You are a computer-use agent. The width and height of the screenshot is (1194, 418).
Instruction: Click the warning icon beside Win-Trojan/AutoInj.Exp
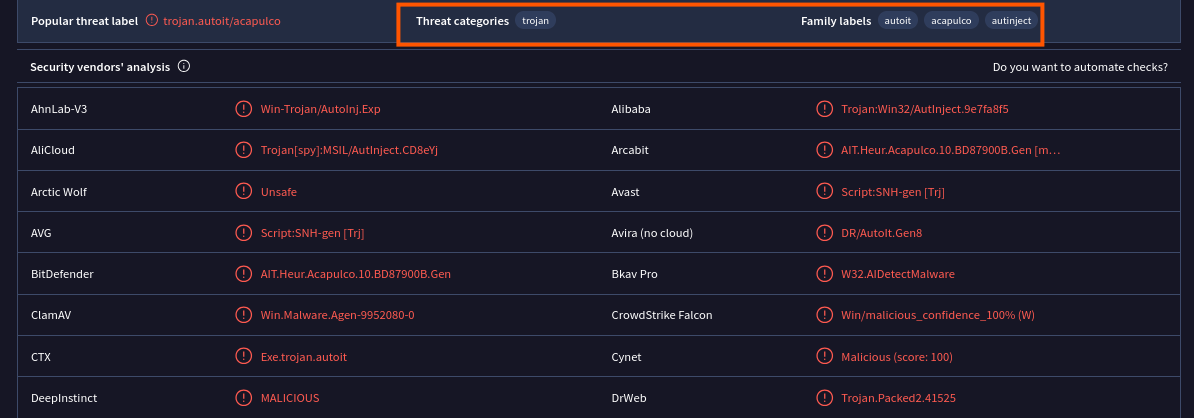pos(243,109)
